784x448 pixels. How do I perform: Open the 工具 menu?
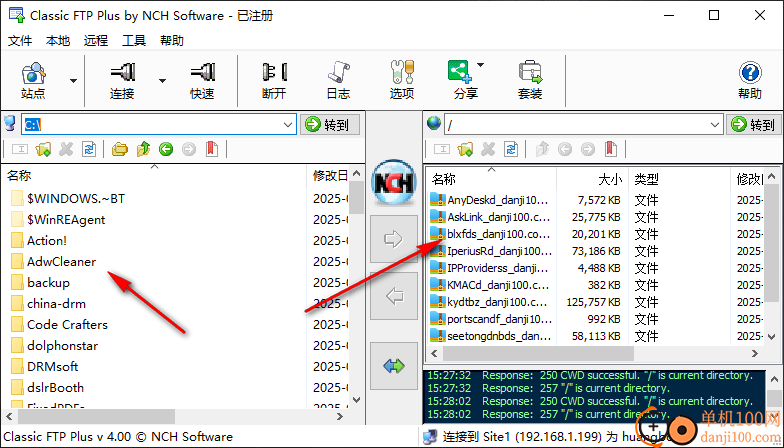[134, 40]
